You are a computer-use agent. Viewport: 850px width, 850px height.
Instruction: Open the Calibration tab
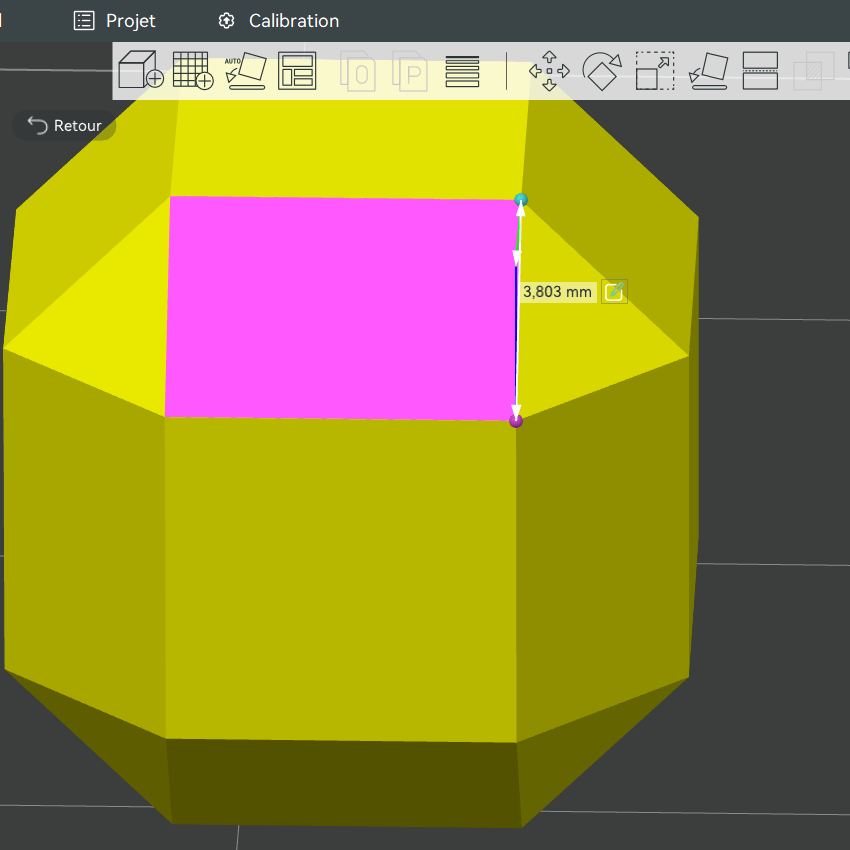point(279,21)
